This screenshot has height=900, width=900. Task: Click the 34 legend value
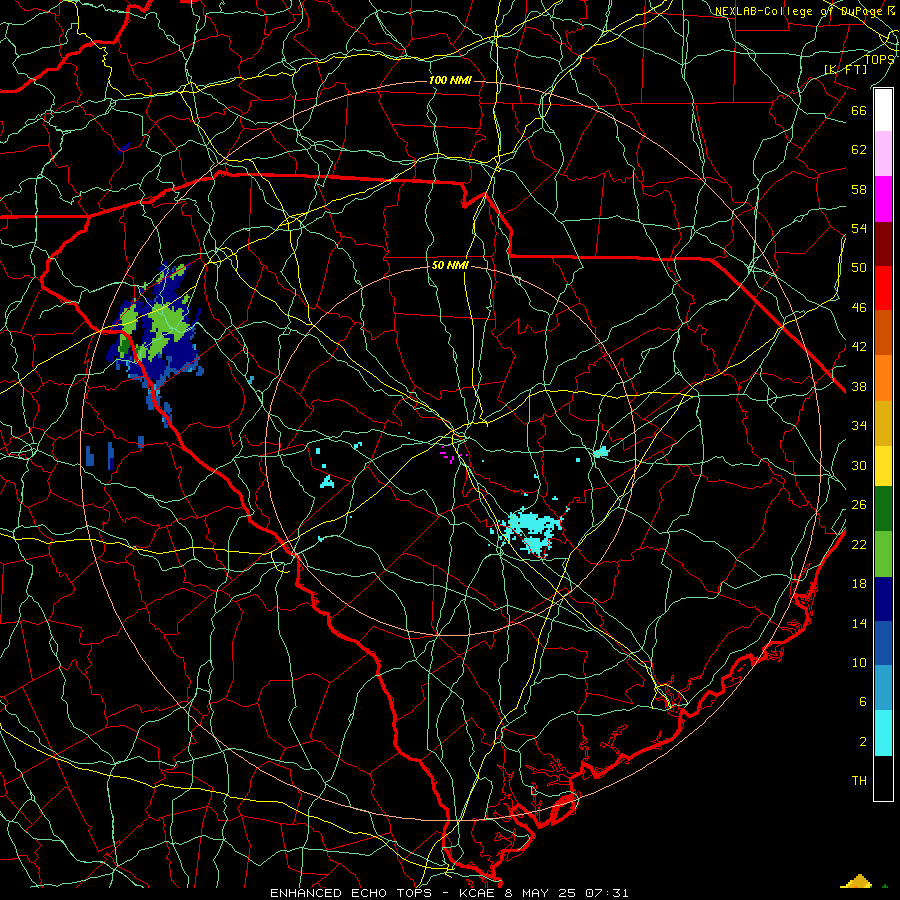coord(859,425)
